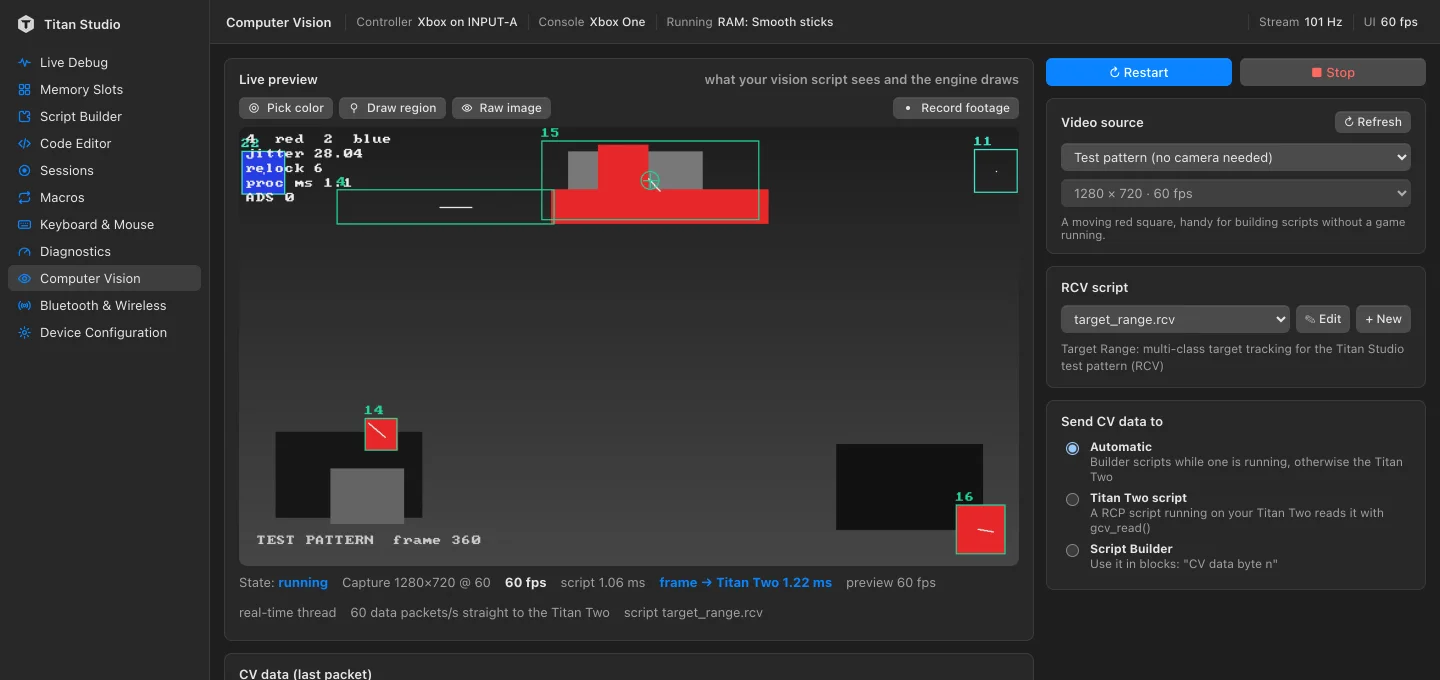The height and width of the screenshot is (680, 1440).
Task: Go to Memory Slots
Action: [104, 89]
